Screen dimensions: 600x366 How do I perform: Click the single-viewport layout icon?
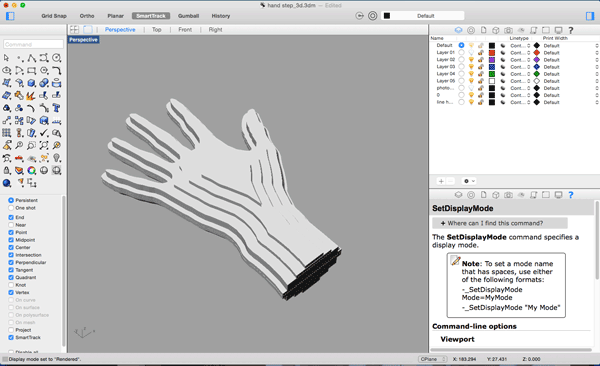click(x=88, y=29)
